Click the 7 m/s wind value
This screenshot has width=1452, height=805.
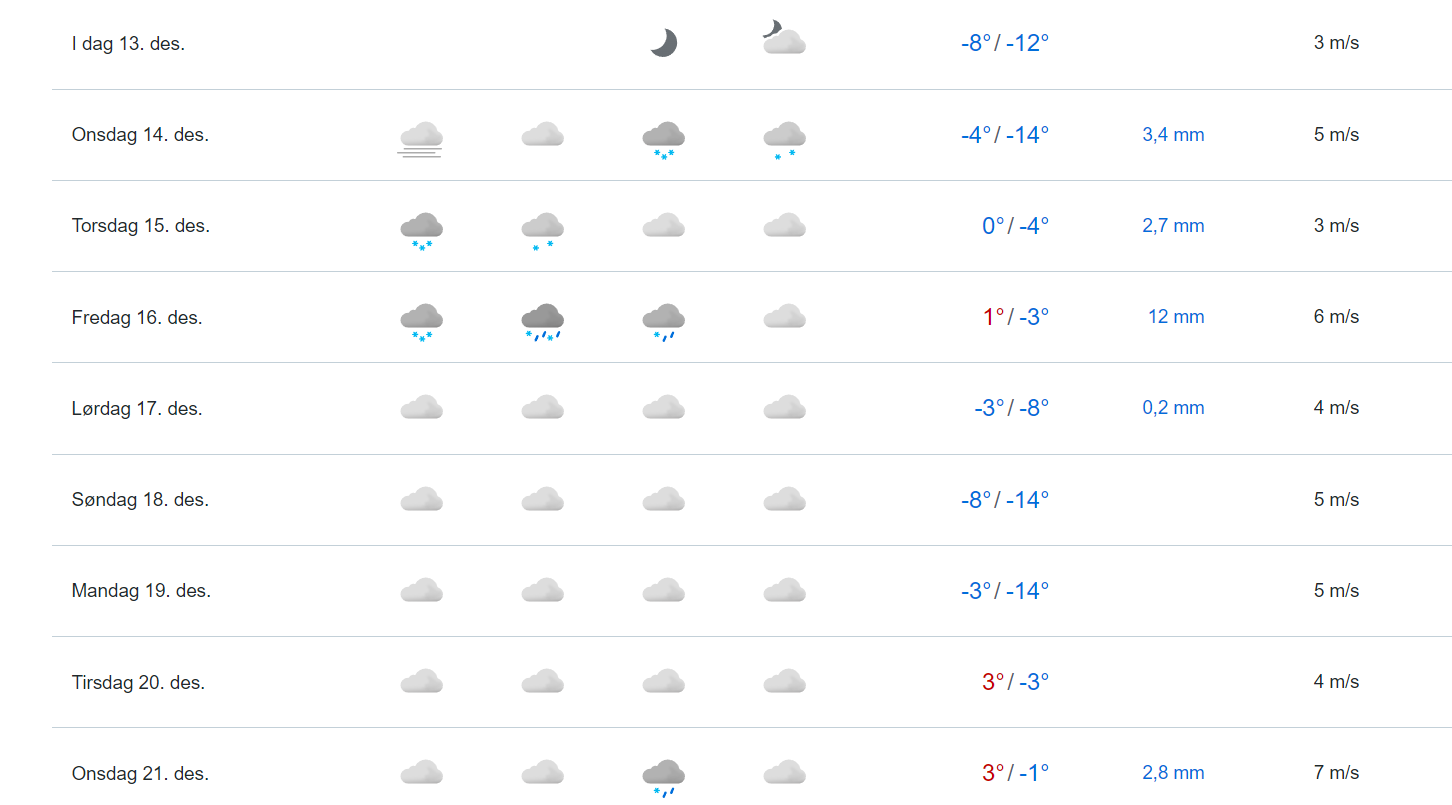[1336, 773]
